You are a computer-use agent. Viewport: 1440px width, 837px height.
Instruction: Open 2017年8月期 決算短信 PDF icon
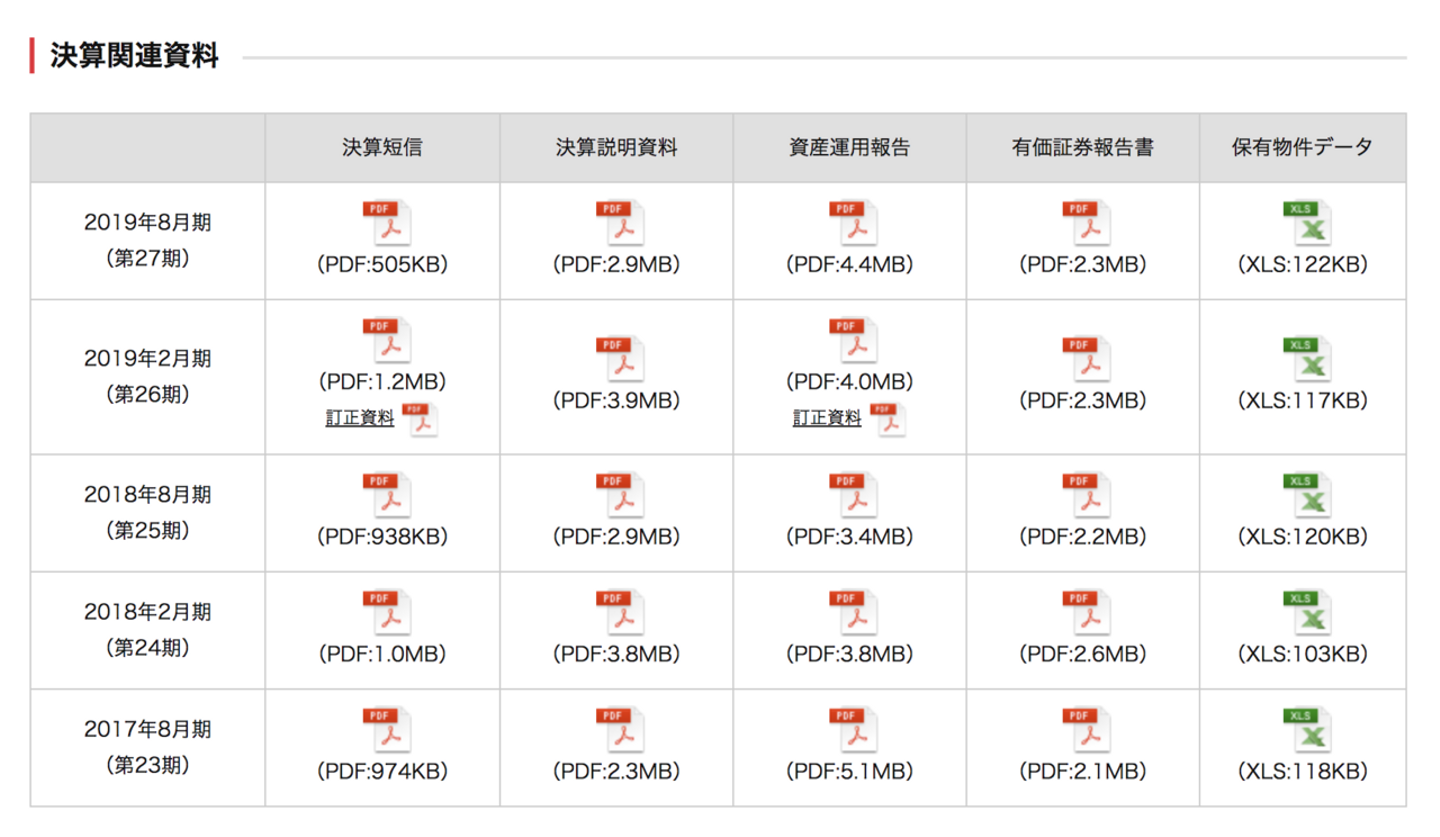pos(385,729)
